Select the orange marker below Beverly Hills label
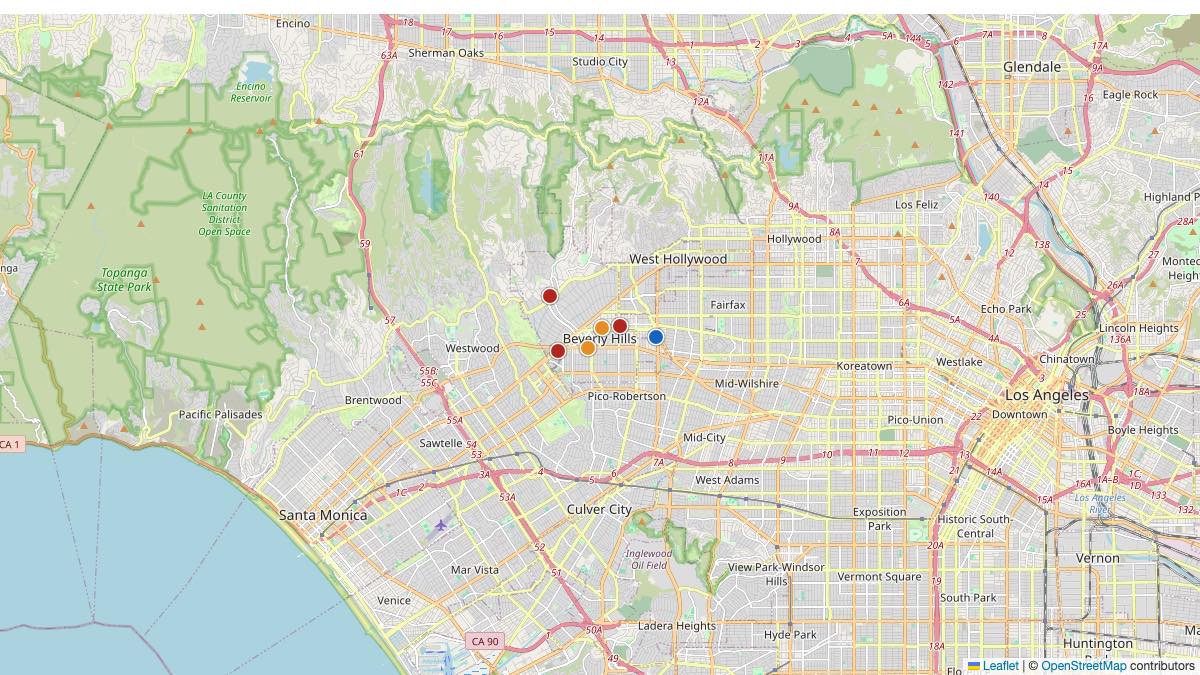The width and height of the screenshot is (1200, 675). [x=588, y=348]
